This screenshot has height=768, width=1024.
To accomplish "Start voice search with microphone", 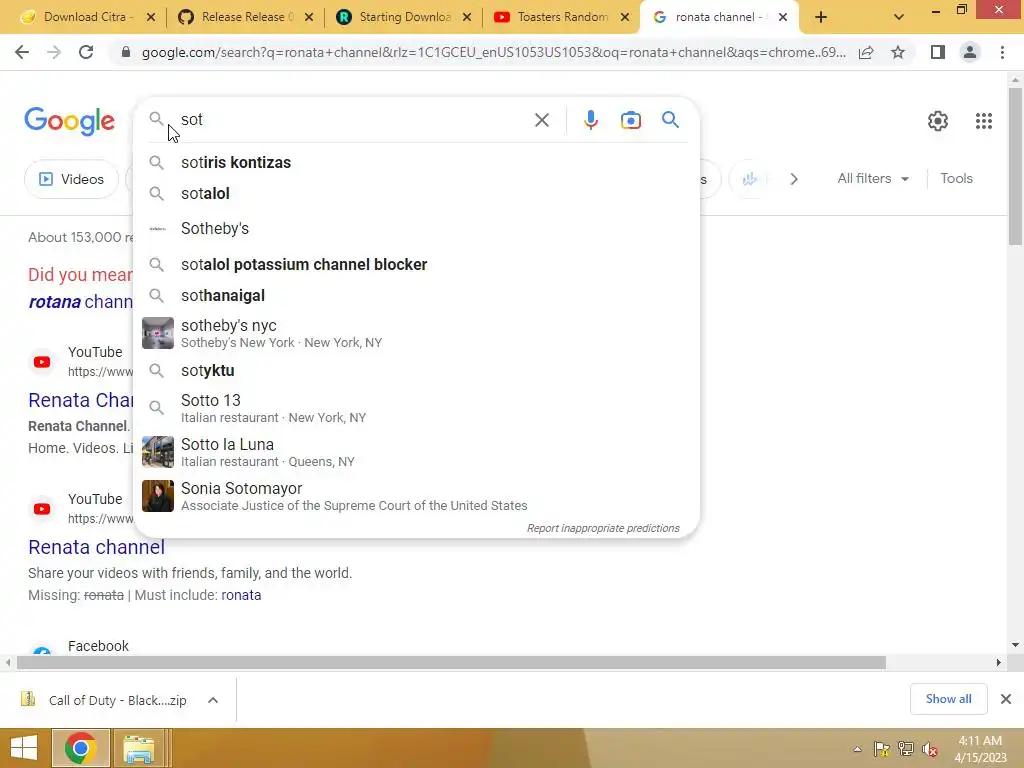I will pos(590,120).
